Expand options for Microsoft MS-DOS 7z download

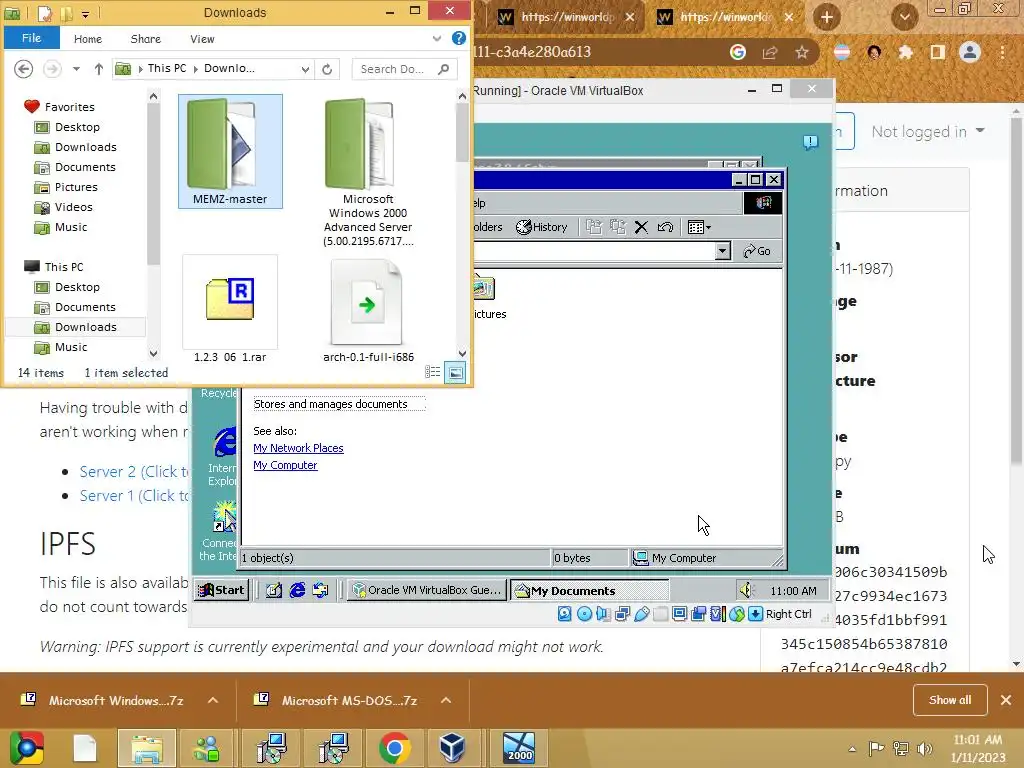point(446,700)
